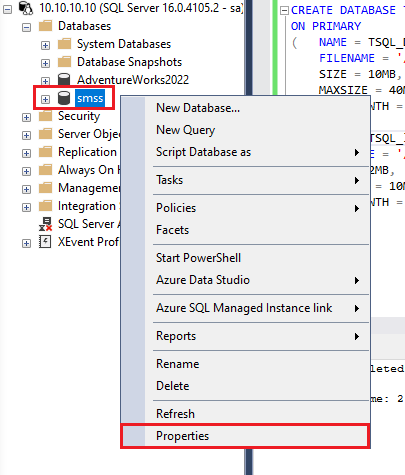Image resolution: width=405 pixels, height=475 pixels.
Task: Choose New Query in context menu
Action: [x=245, y=130]
